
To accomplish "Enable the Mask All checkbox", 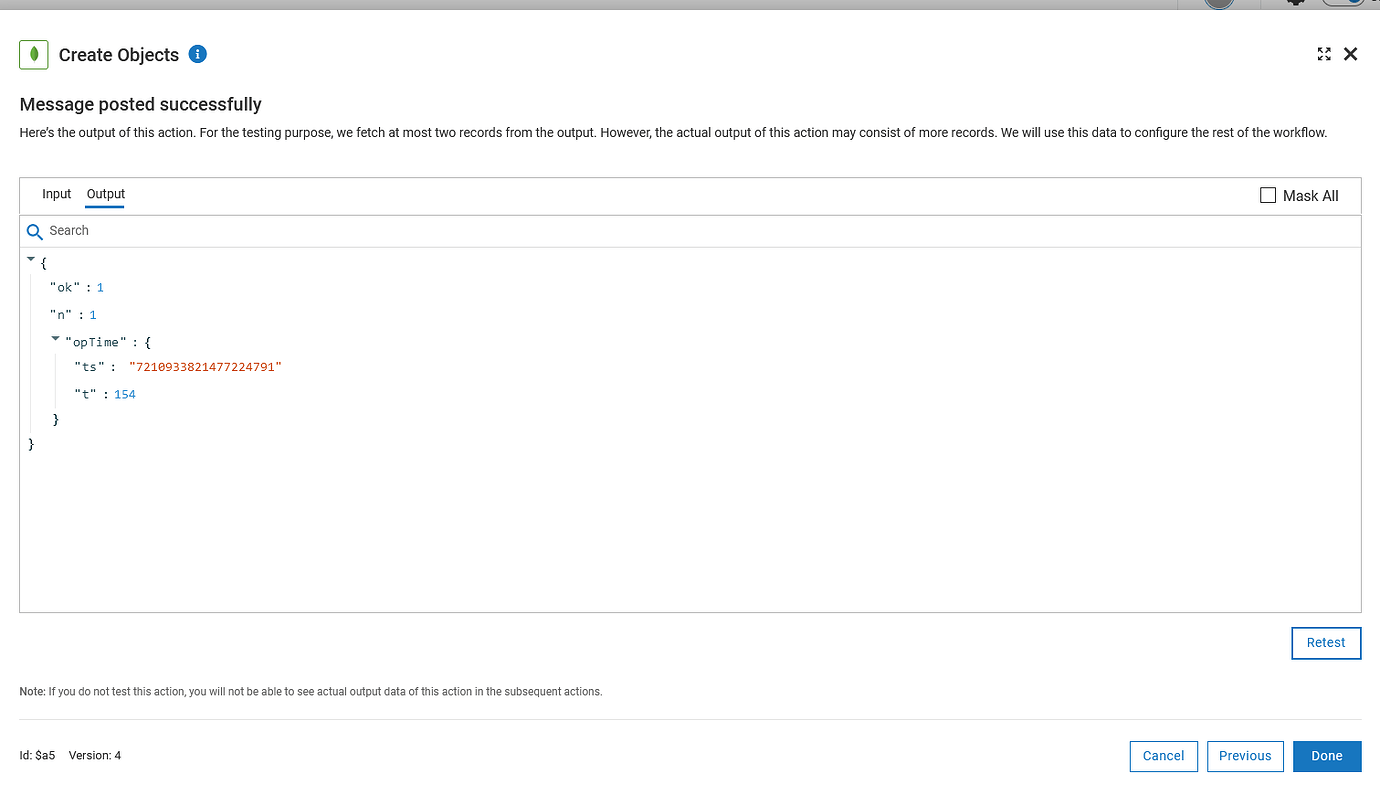I will coord(1268,195).
